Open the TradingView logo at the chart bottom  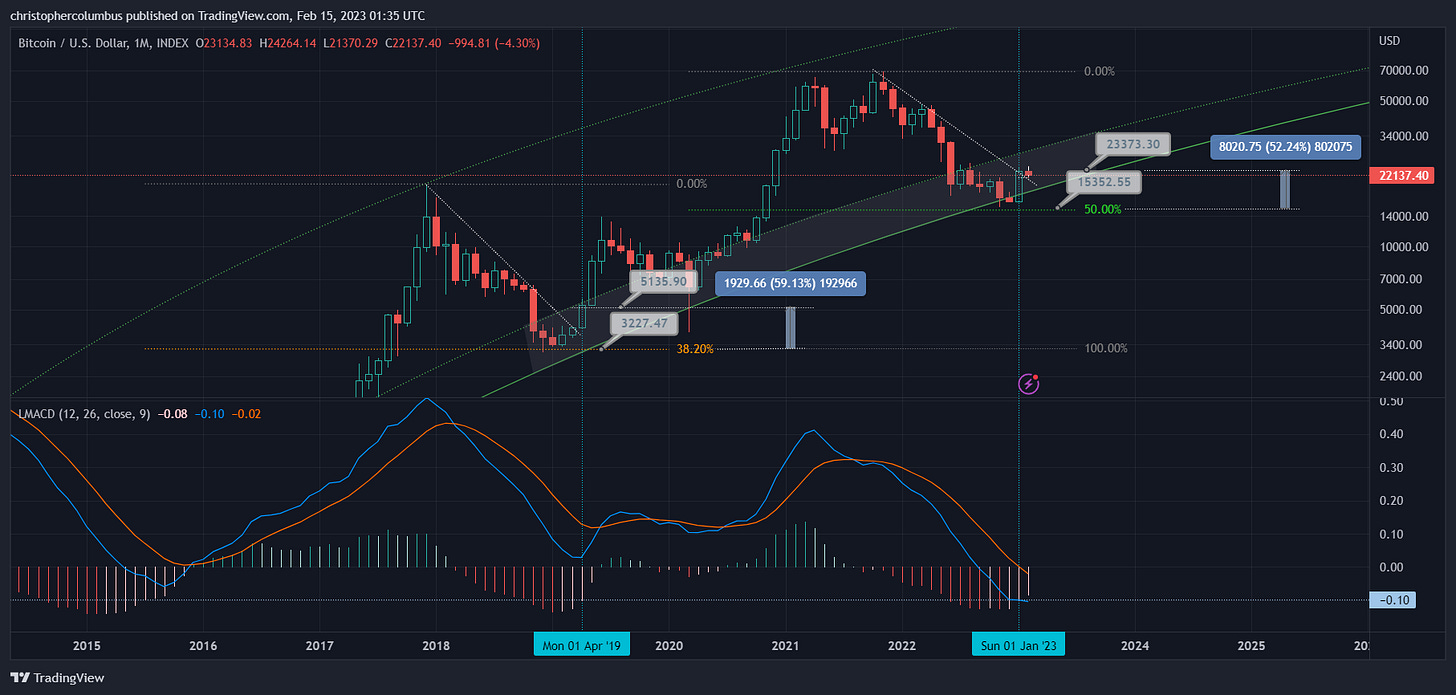[x=59, y=677]
